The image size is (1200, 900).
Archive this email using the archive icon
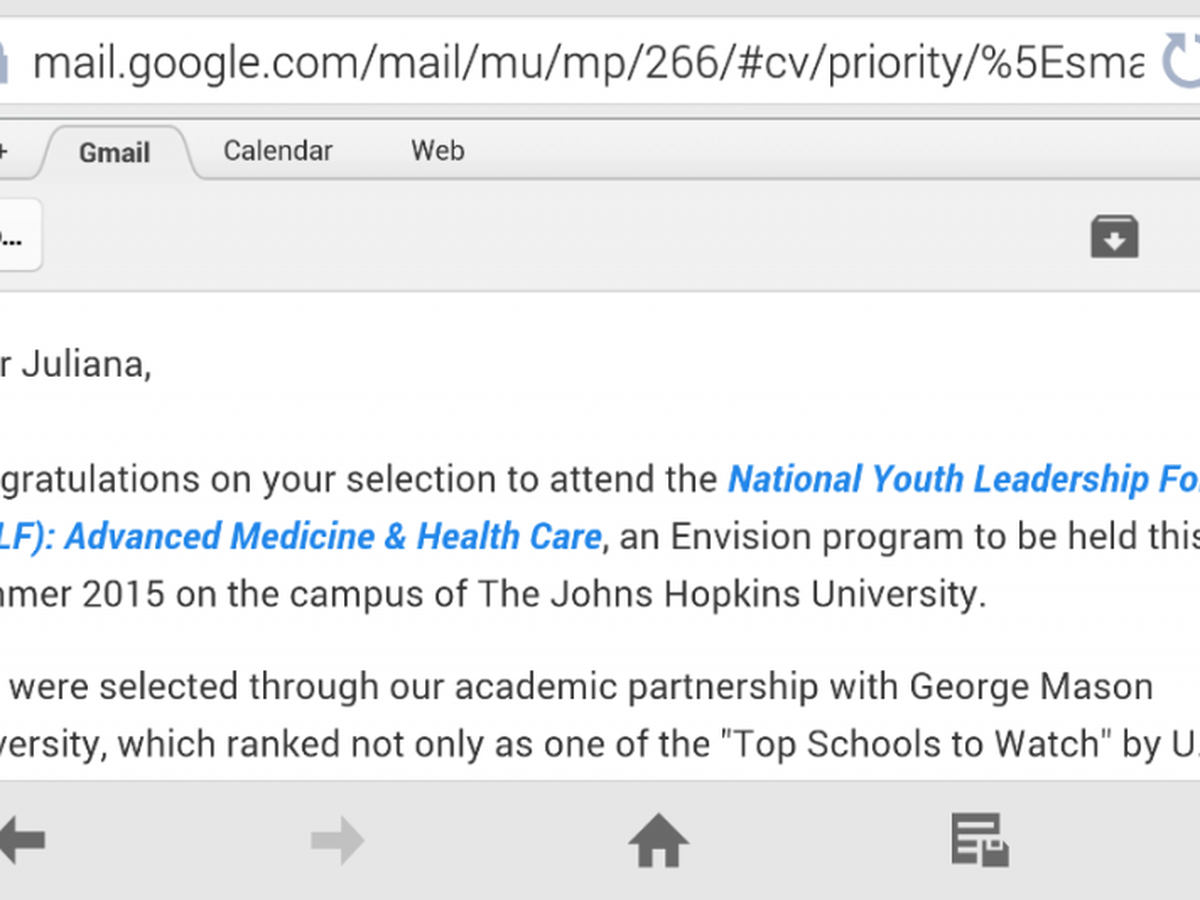point(1114,237)
